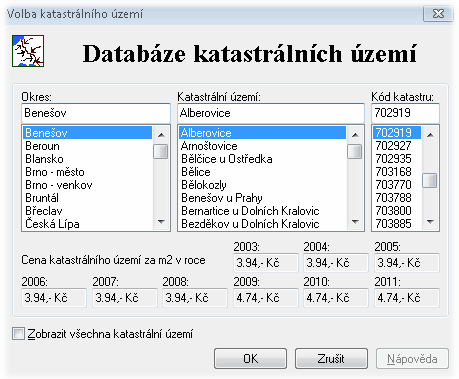Select cadastre code 702935
459x379 pixels.
(x=397, y=159)
